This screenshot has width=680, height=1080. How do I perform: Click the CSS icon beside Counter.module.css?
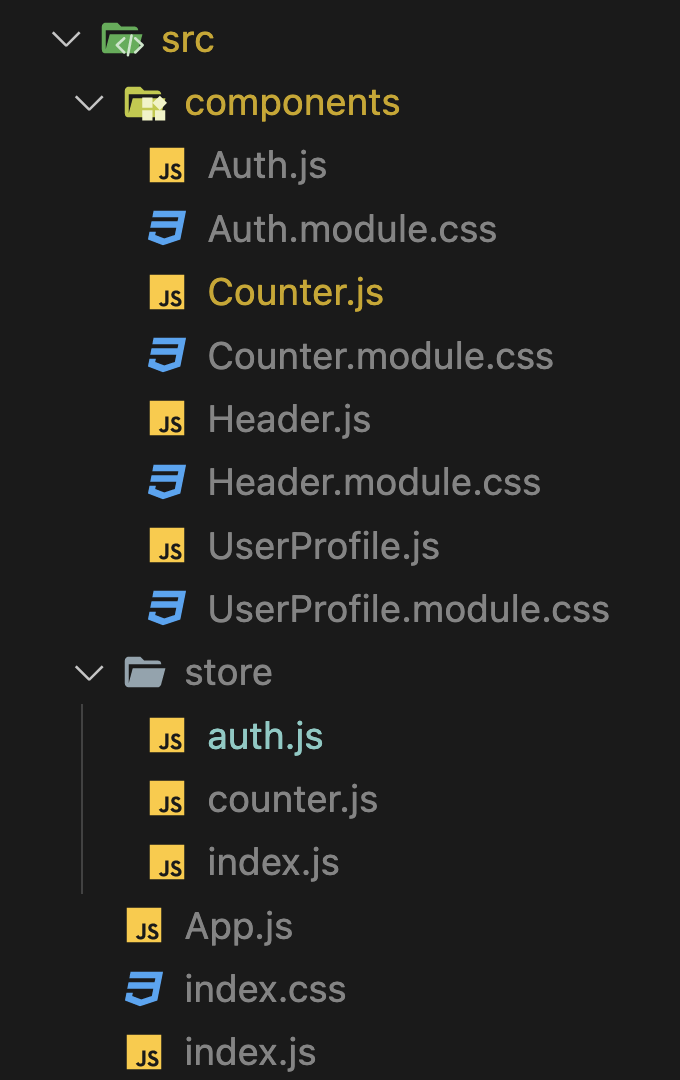click(x=167, y=355)
